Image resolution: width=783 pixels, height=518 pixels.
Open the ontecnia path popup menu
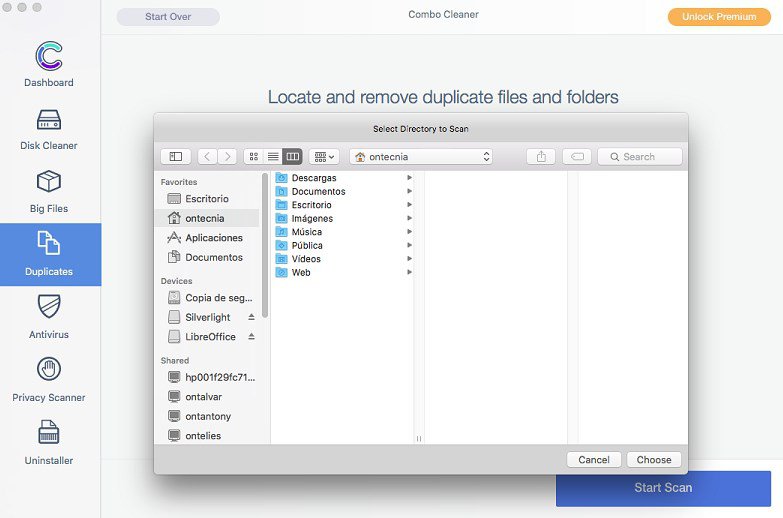pos(421,157)
